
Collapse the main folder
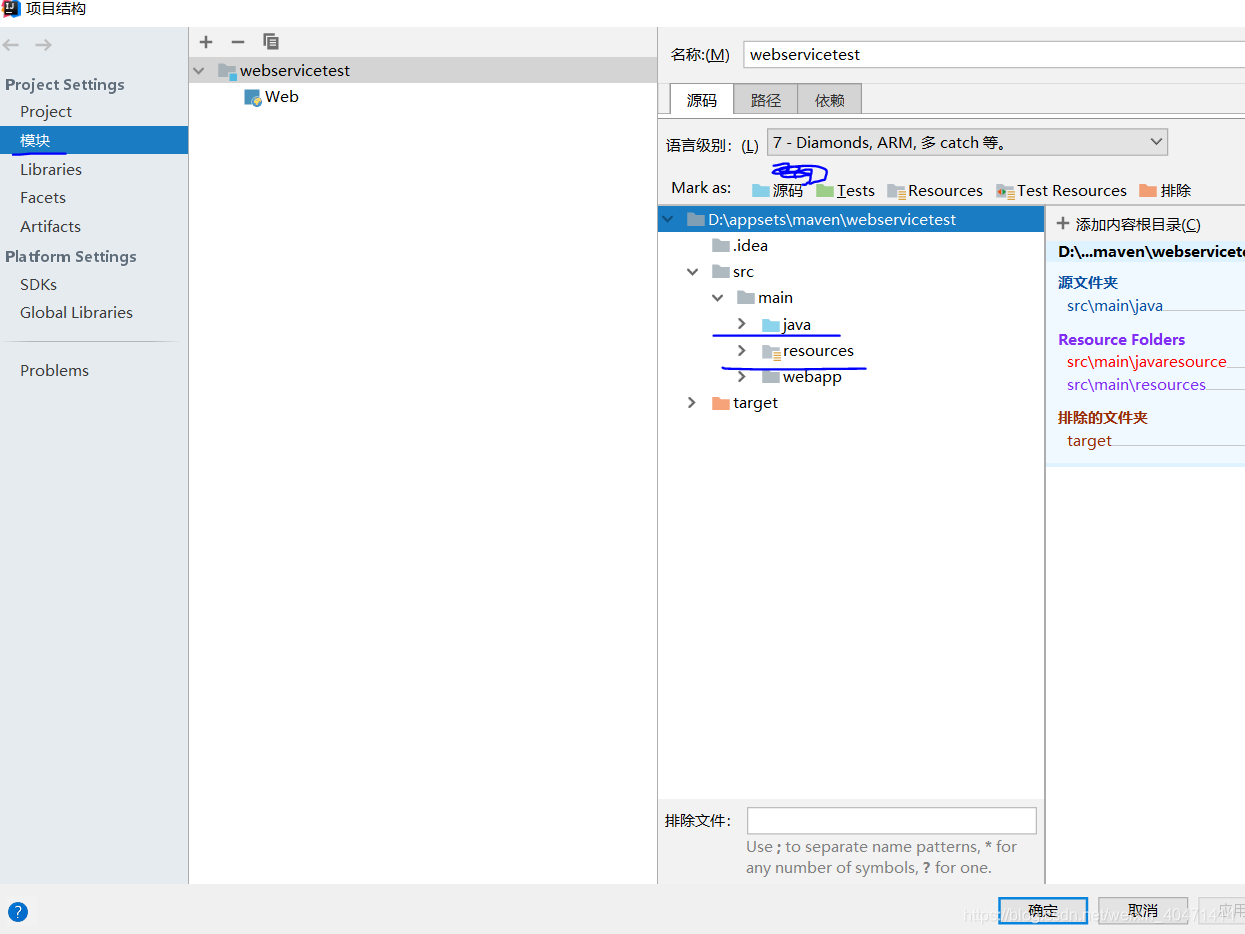pyautogui.click(x=717, y=298)
